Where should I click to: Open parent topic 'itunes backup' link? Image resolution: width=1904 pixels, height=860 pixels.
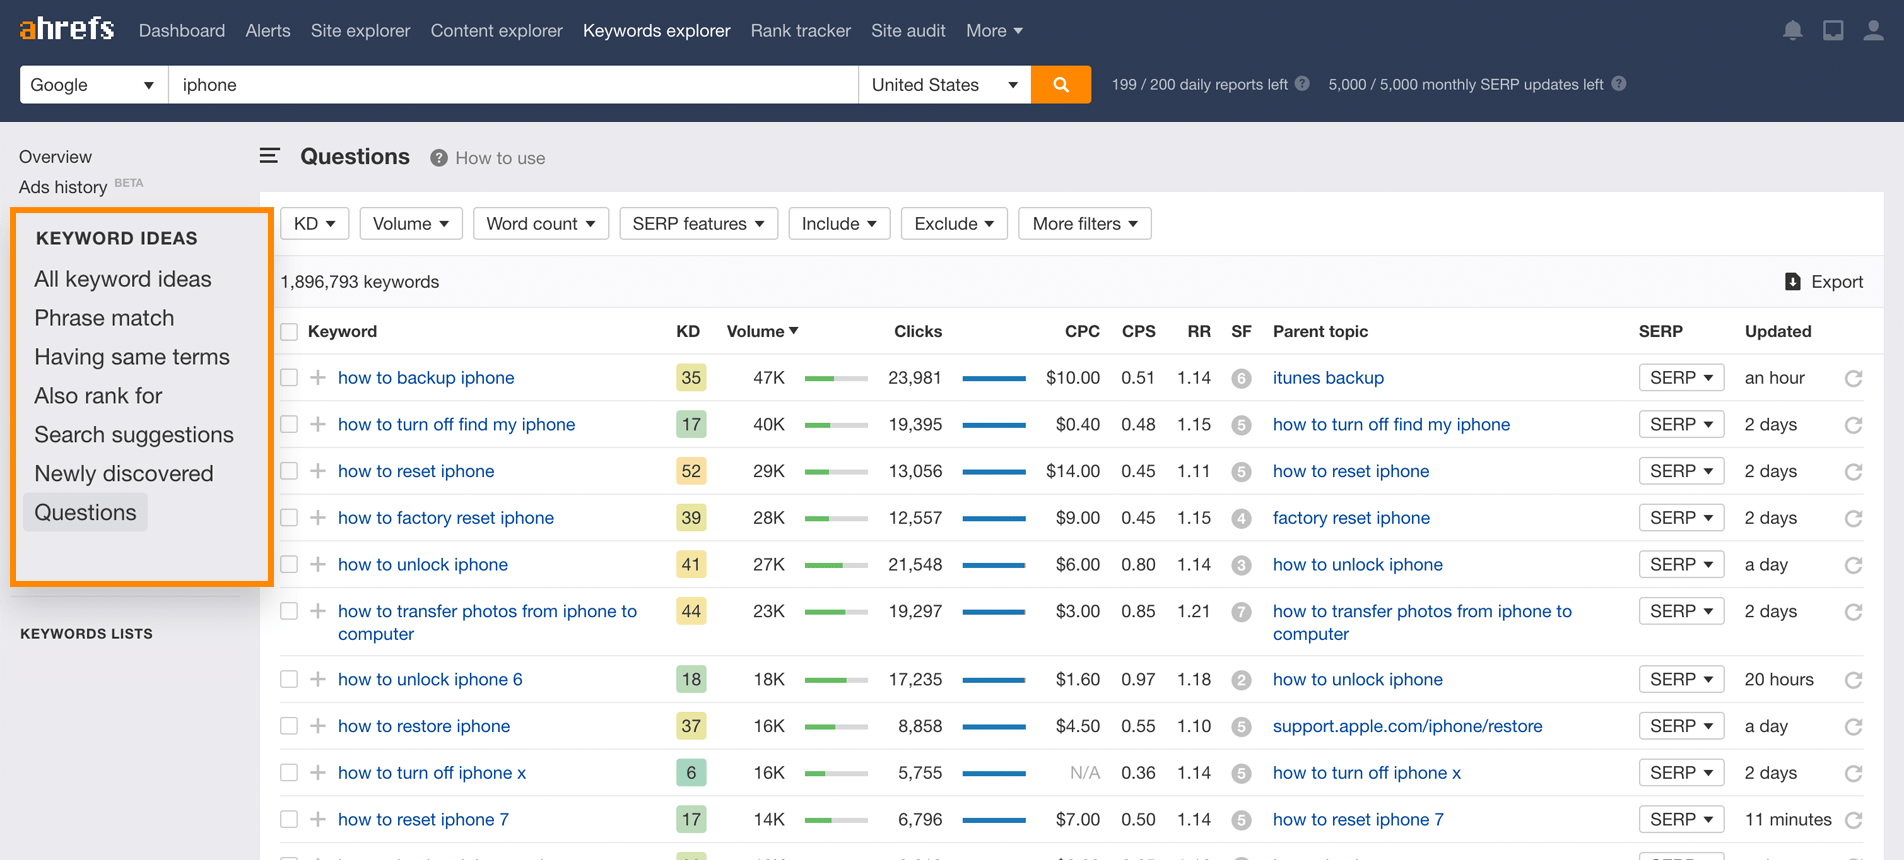click(1328, 378)
